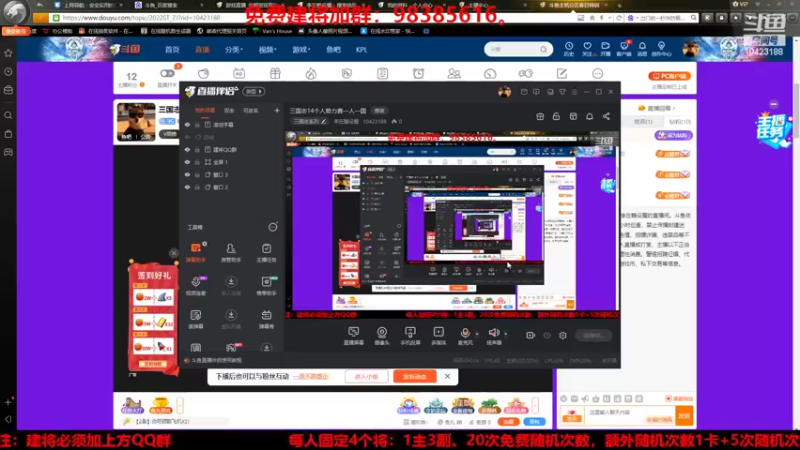The width and height of the screenshot is (800, 450).
Task: Click the start streaming button
Action: point(593,335)
